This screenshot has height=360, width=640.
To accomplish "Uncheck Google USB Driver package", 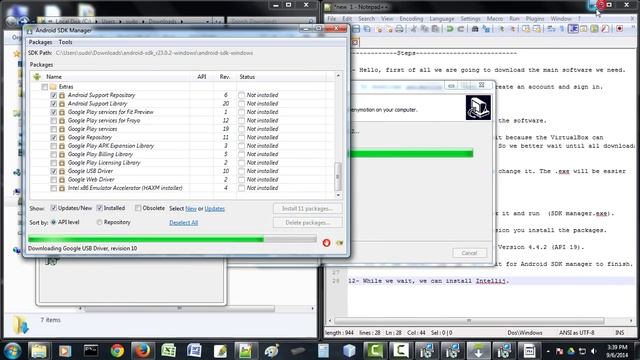I will coord(53,171).
